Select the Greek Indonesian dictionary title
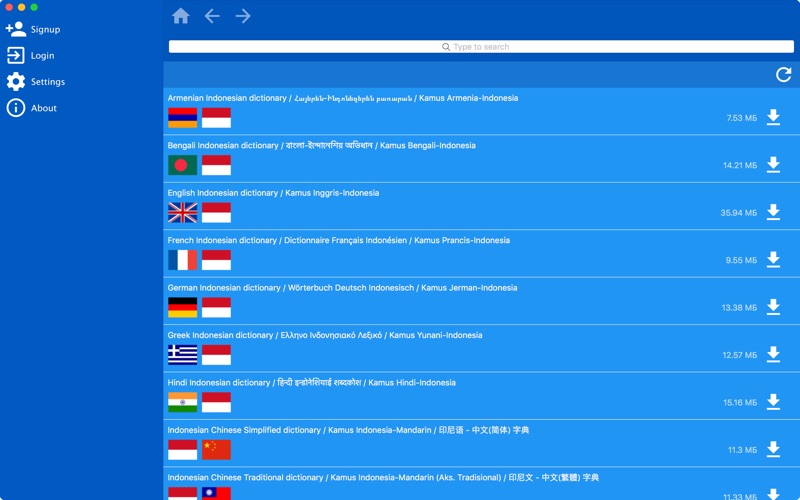Image resolution: width=800 pixels, height=500 pixels. pyautogui.click(x=325, y=335)
